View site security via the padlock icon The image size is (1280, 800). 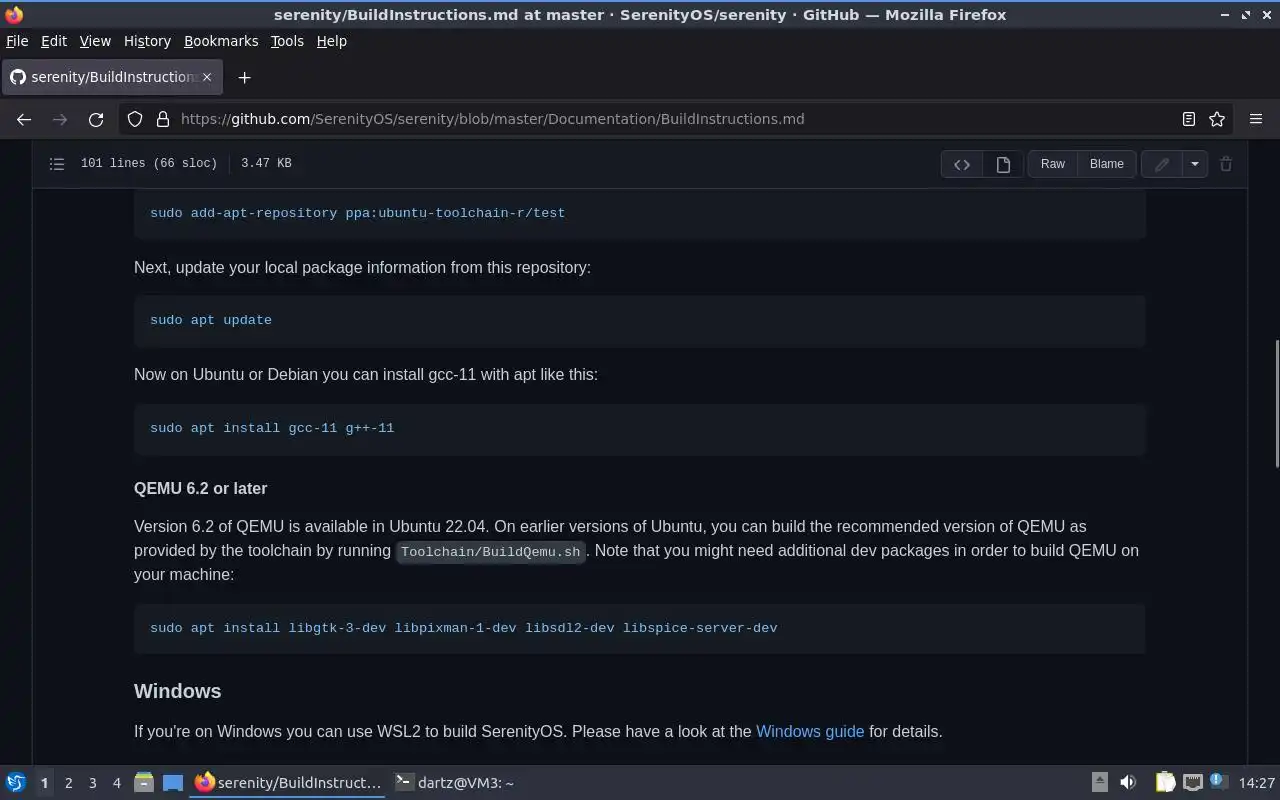[x=163, y=119]
